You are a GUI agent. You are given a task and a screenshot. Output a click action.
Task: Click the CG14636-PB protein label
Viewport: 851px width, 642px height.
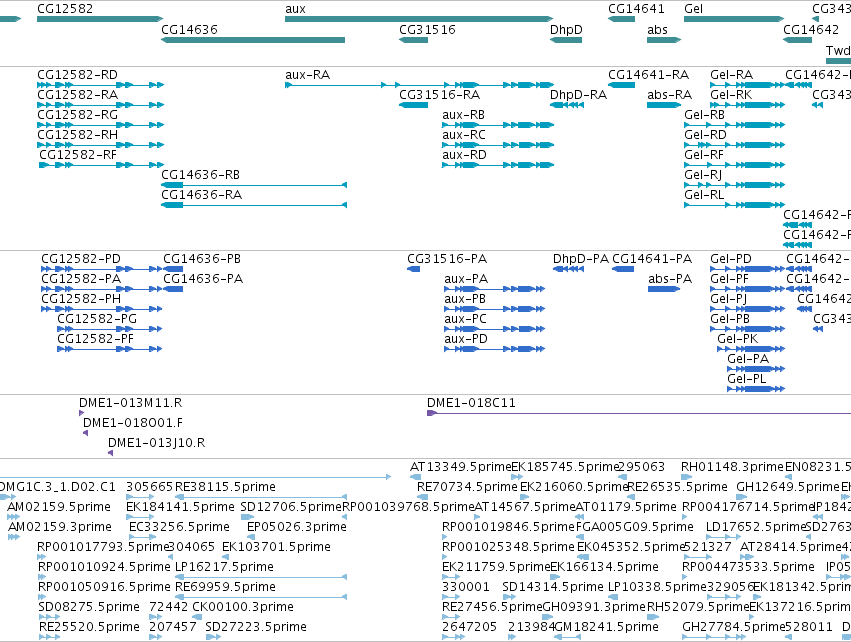(202, 259)
